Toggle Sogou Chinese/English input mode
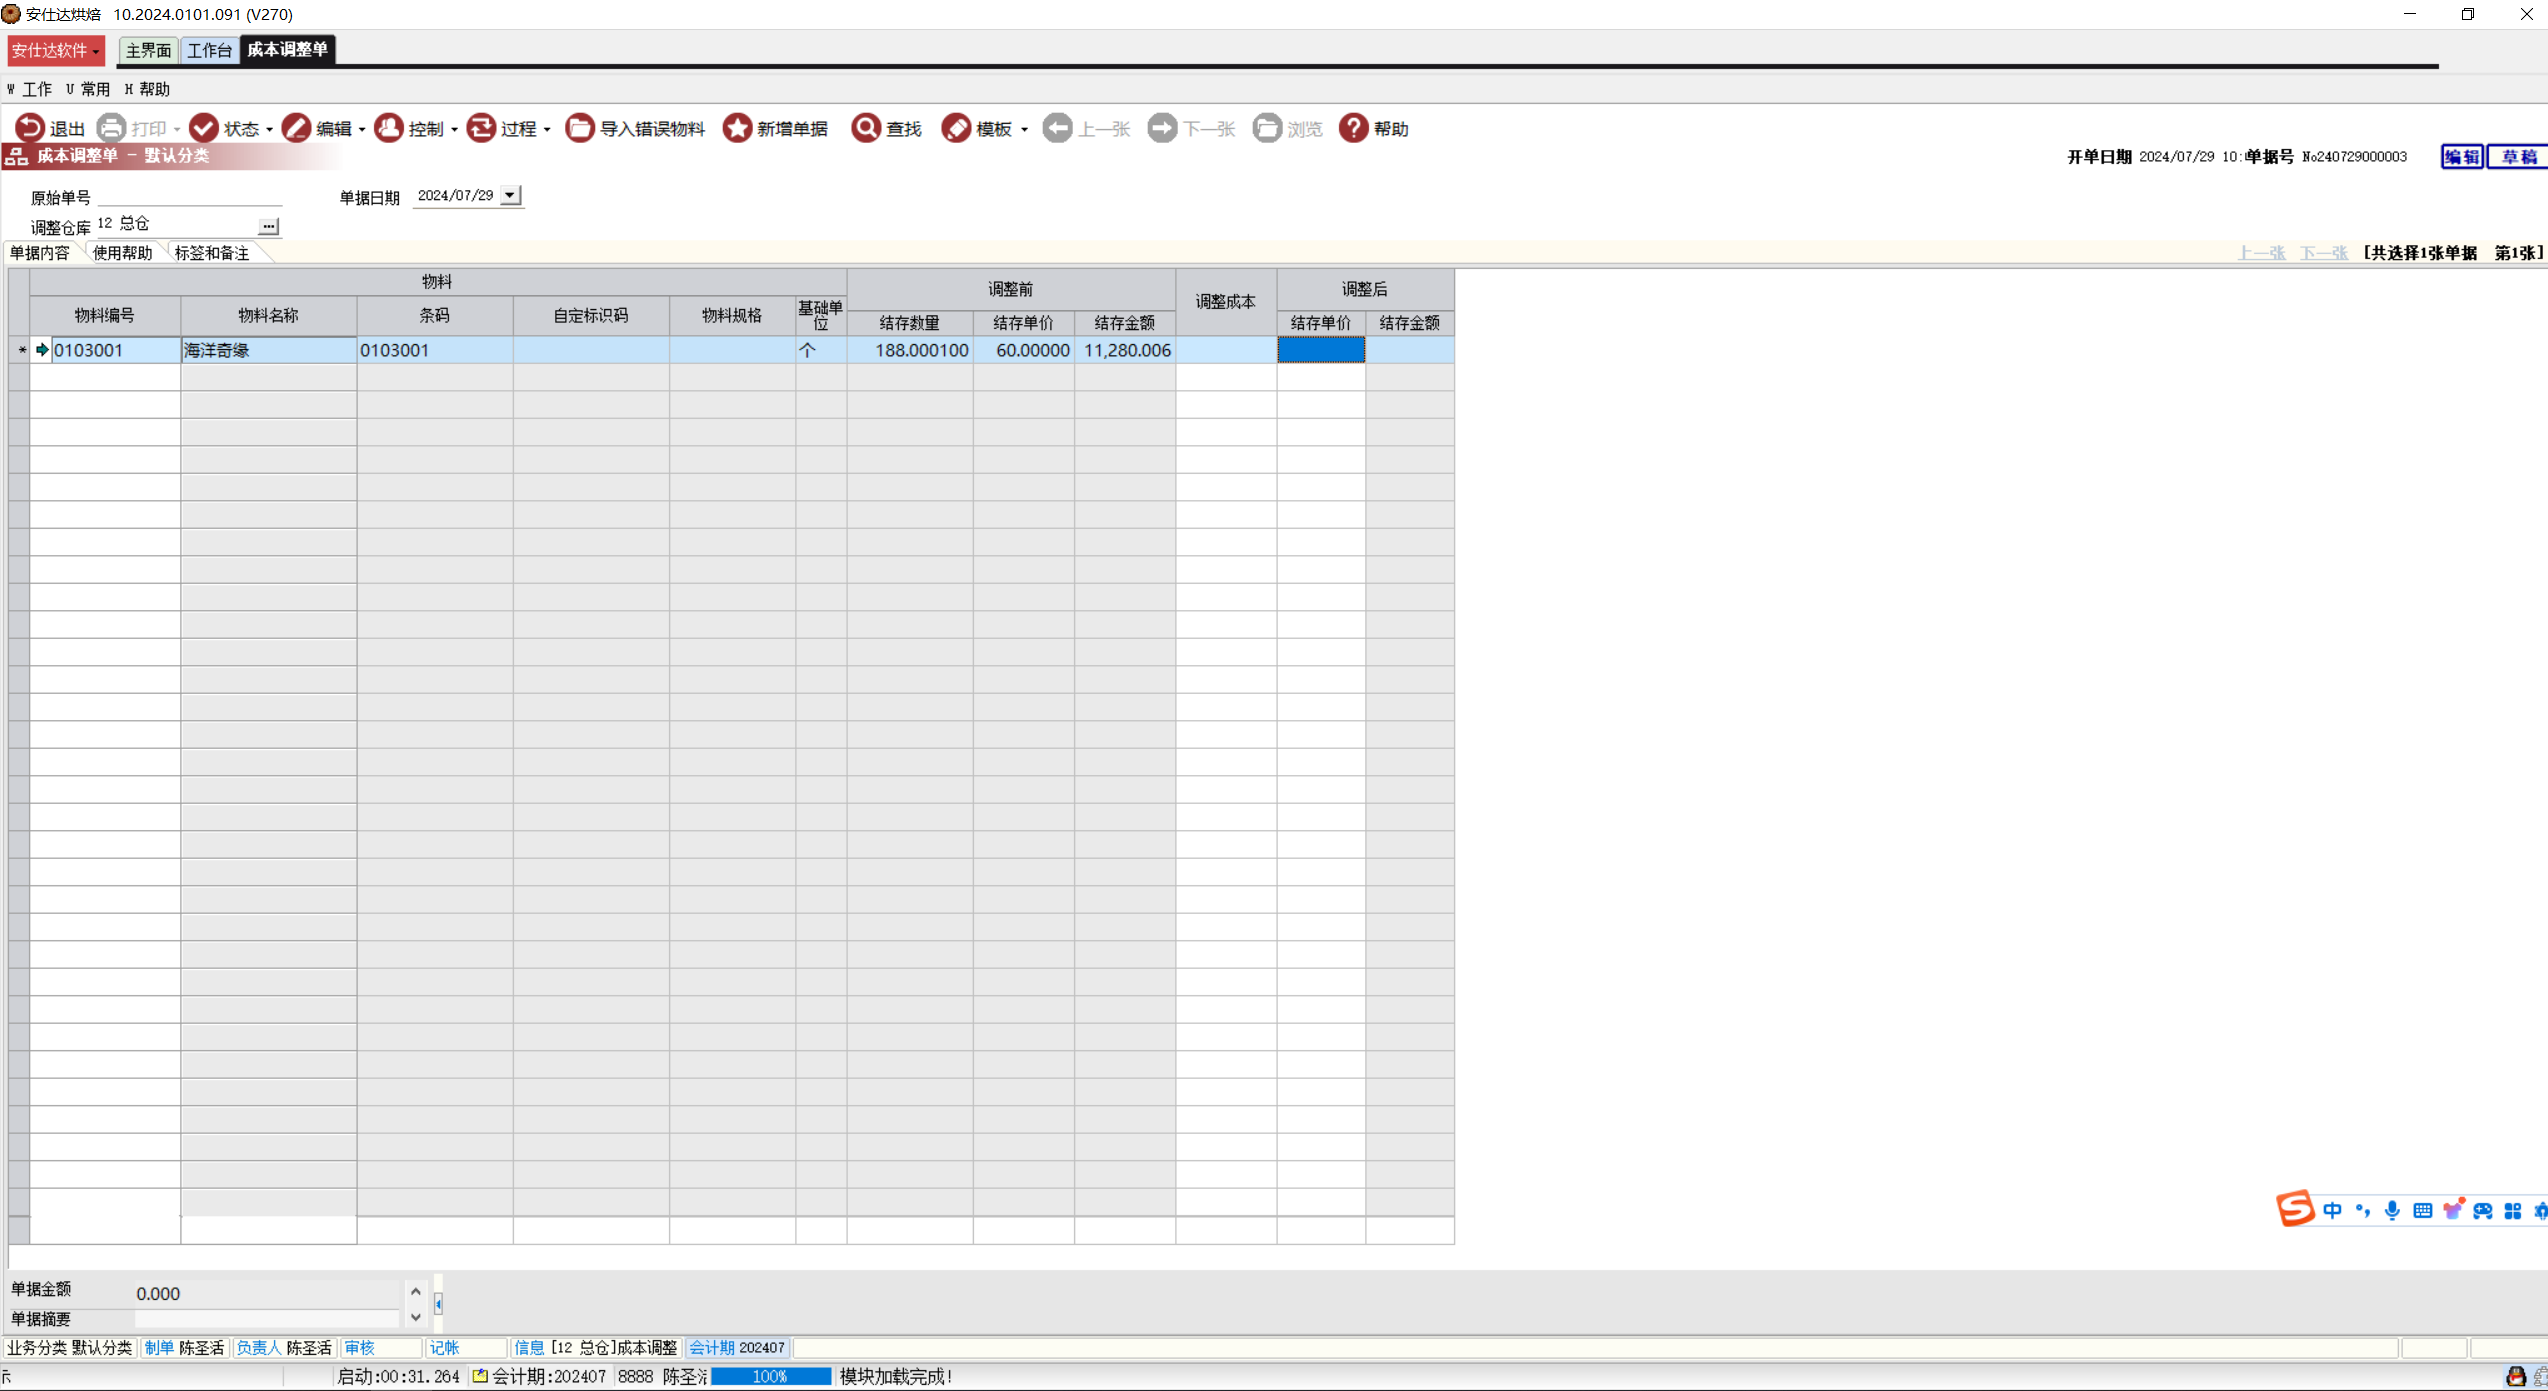Viewport: 2548px width, 1391px height. tap(2332, 1211)
